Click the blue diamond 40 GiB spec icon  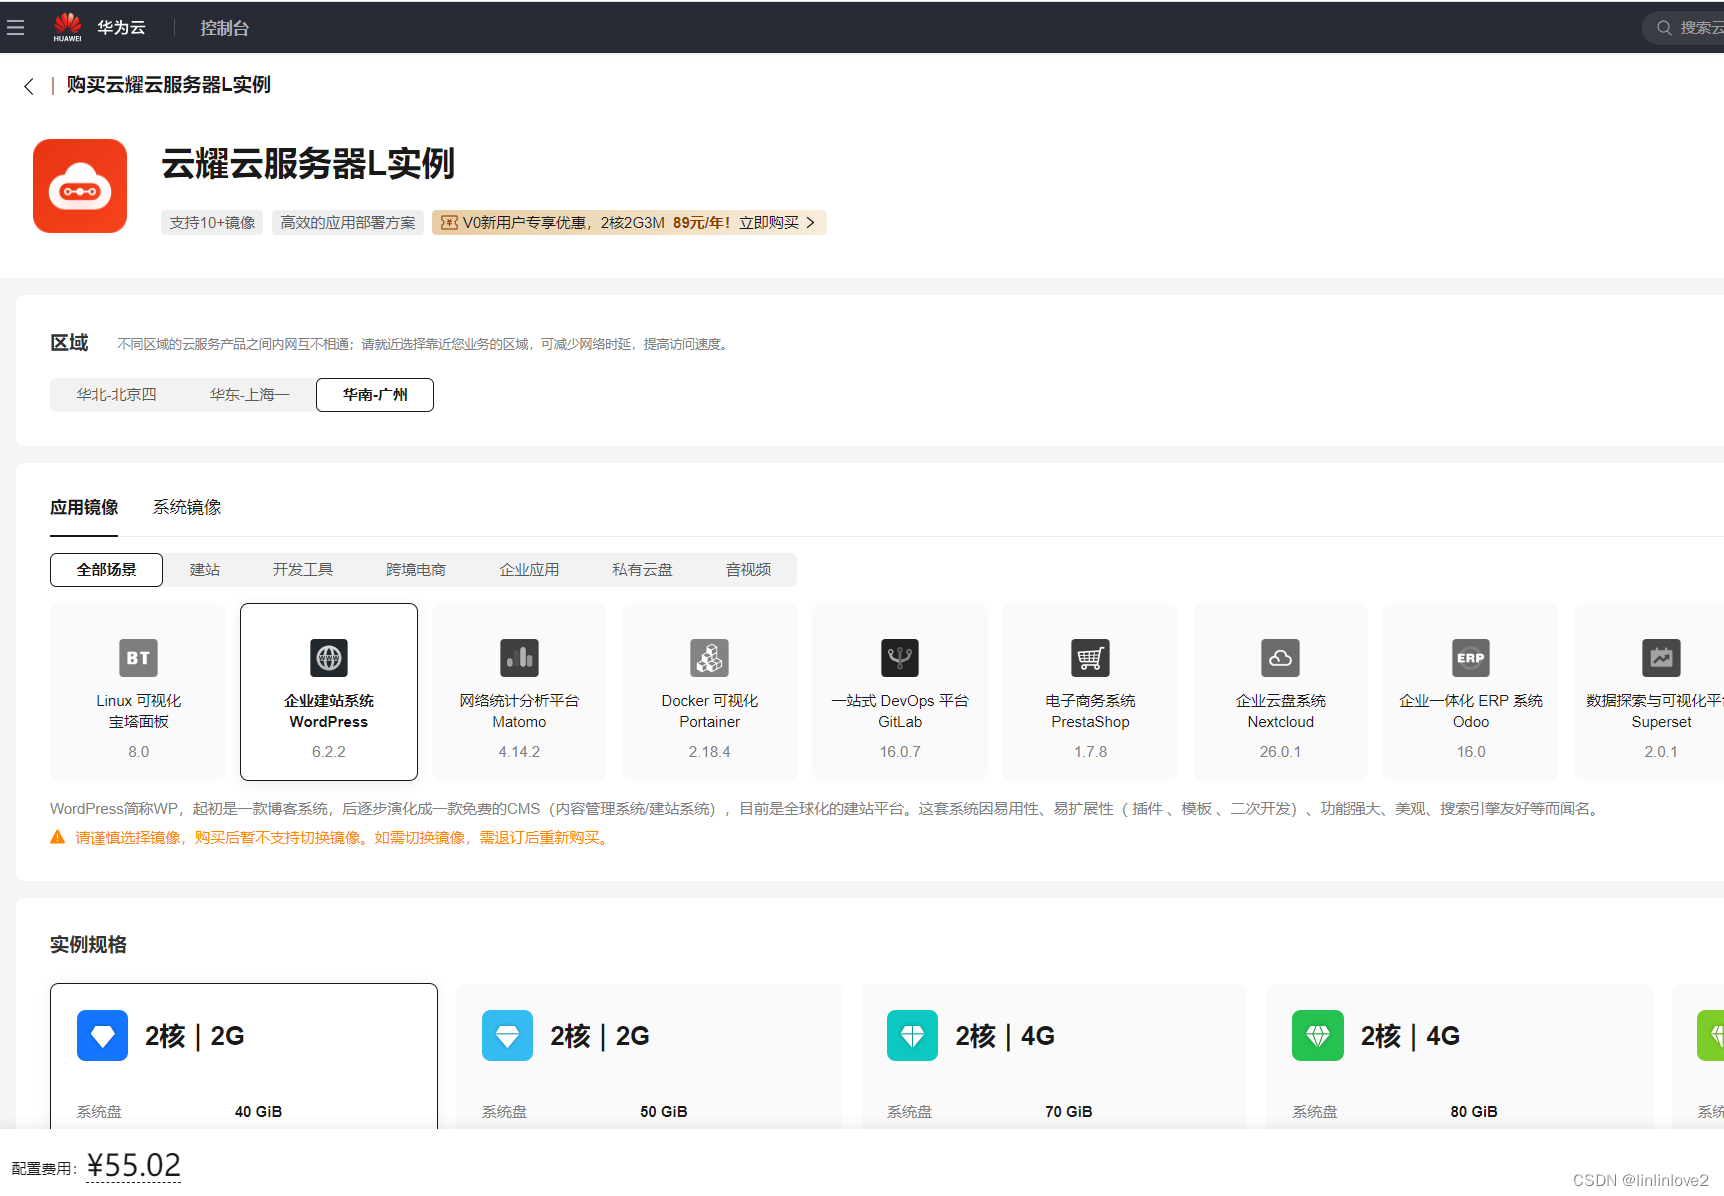(x=102, y=1036)
